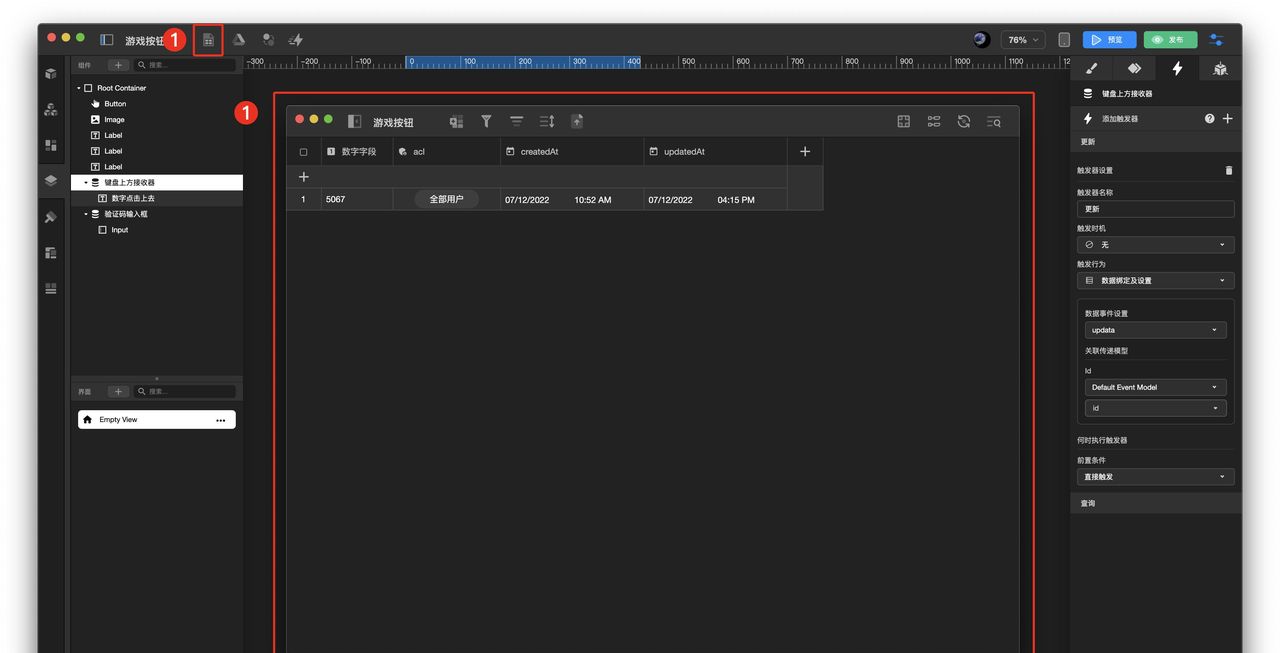The image size is (1280, 653).
Task: Click the filter funnel icon in table toolbar
Action: click(486, 121)
